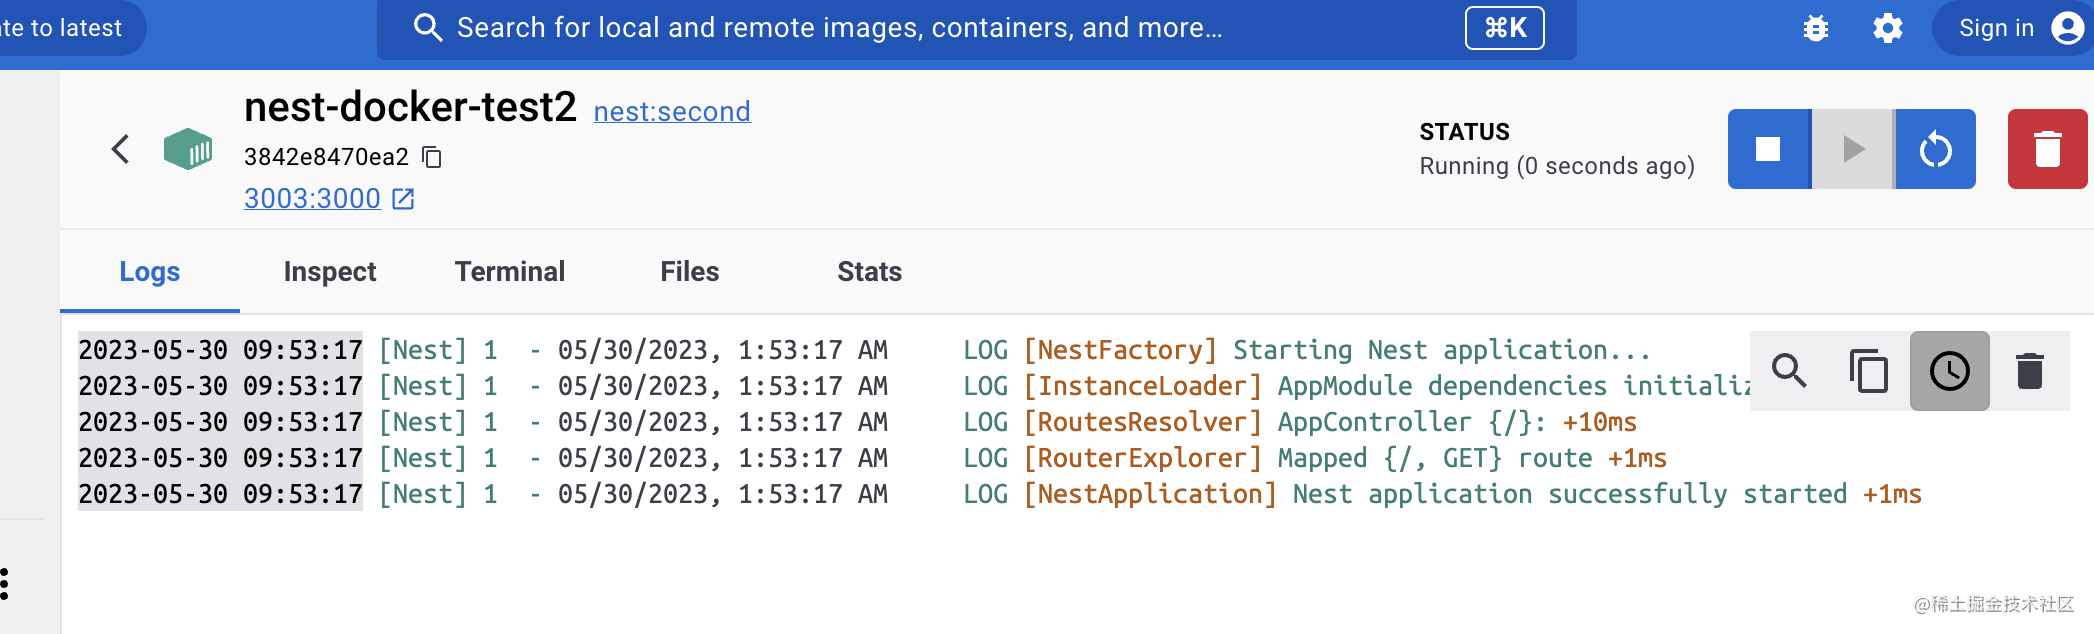Copy logs to clipboard
This screenshot has height=634, width=2094.
coord(1868,371)
